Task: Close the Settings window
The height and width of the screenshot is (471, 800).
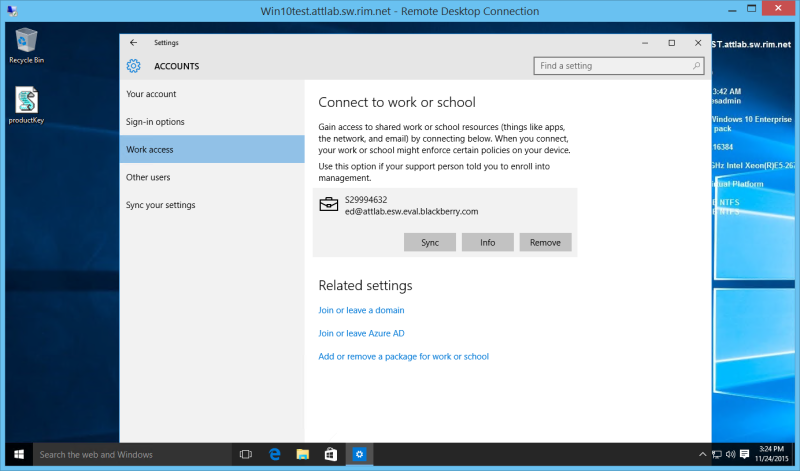Action: pos(698,43)
